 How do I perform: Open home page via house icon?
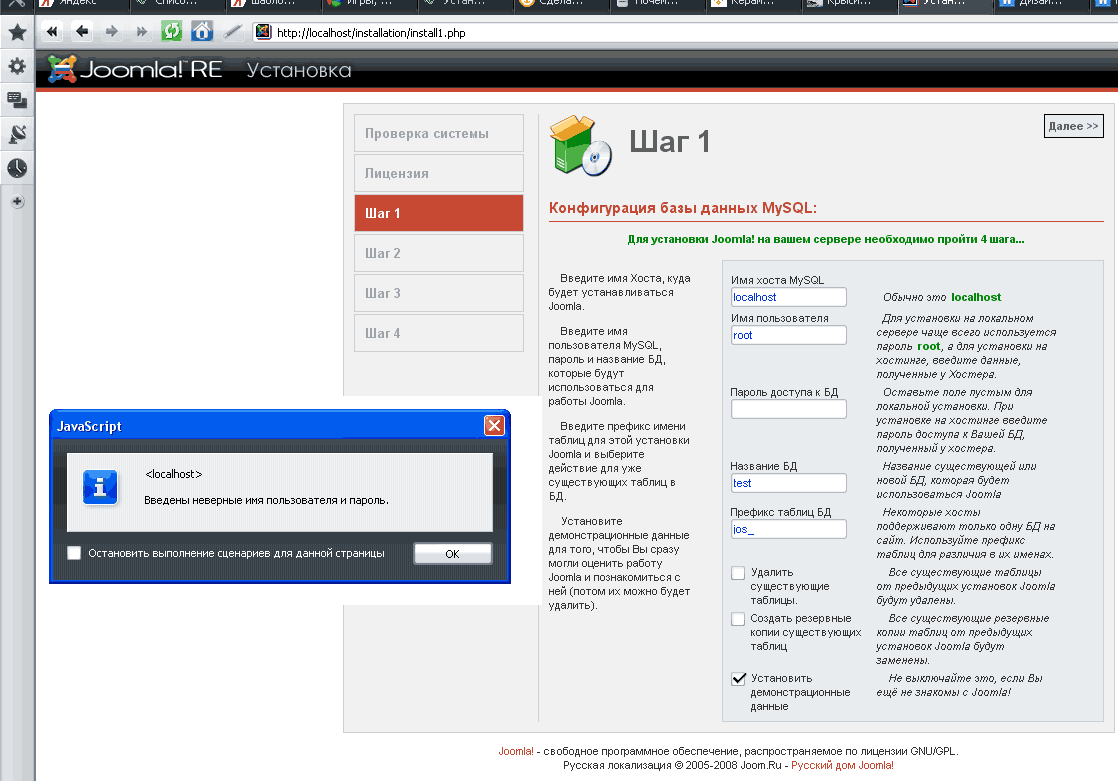coord(202,31)
